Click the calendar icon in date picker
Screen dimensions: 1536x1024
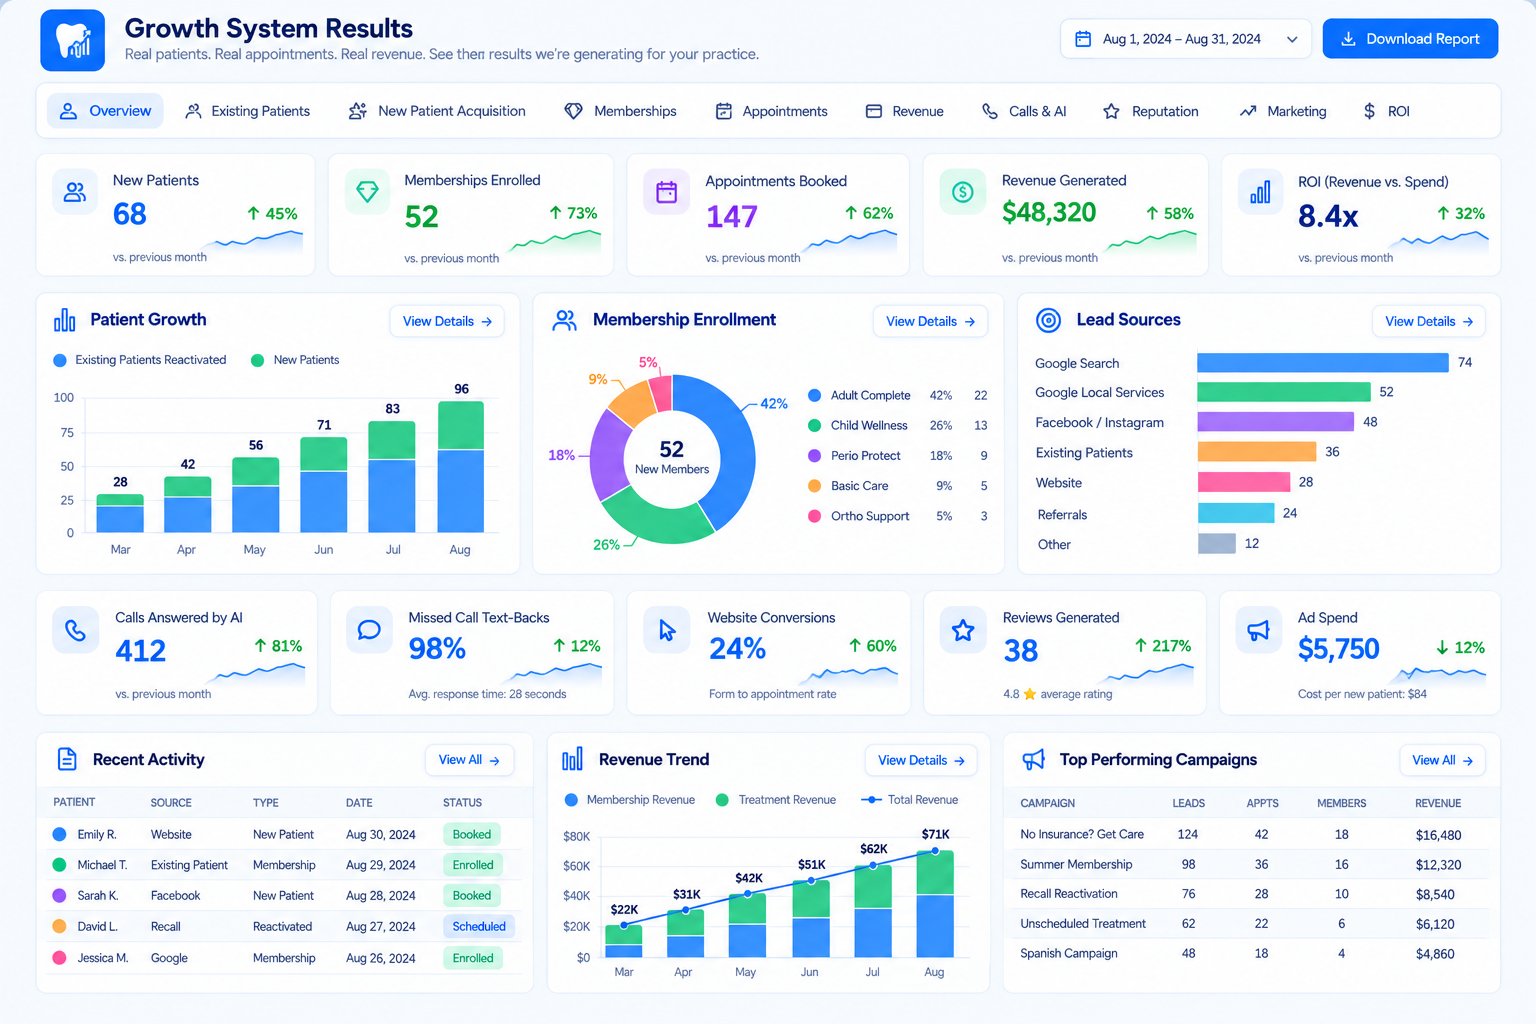pyautogui.click(x=1083, y=39)
